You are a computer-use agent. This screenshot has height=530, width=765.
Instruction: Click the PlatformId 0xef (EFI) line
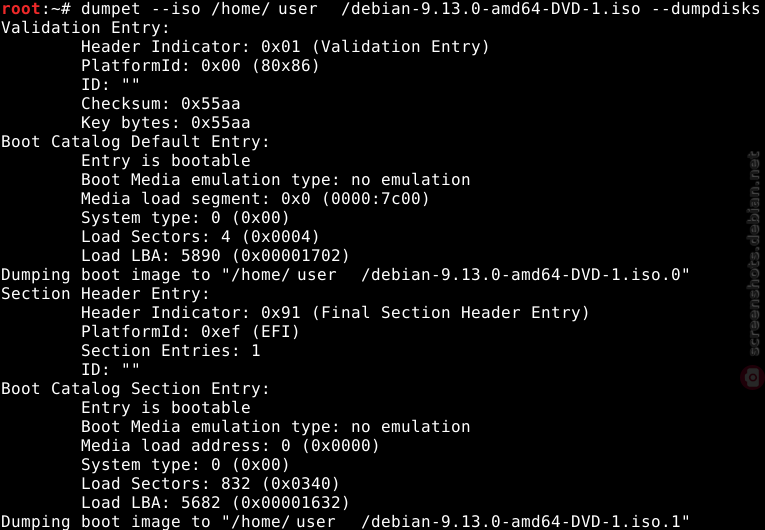(x=190, y=332)
